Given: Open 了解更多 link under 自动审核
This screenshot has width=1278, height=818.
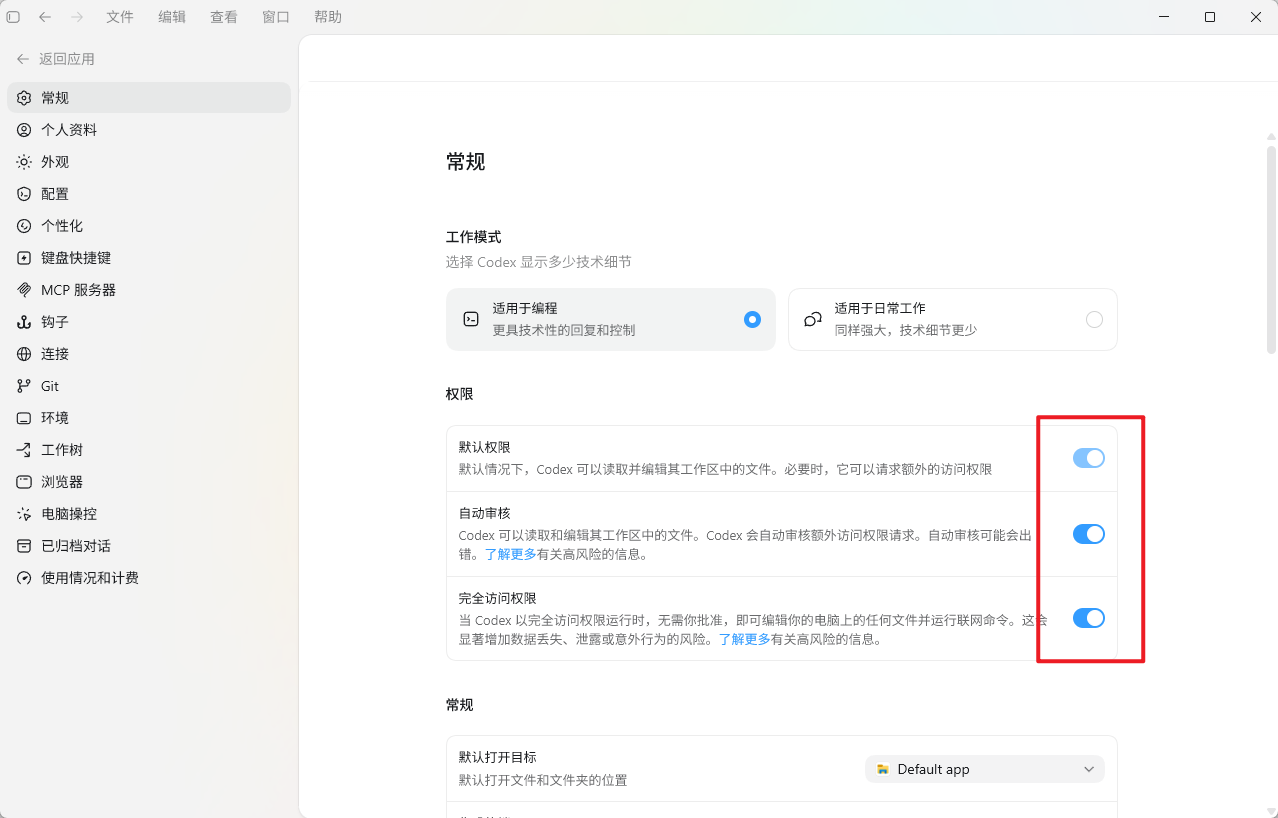Looking at the screenshot, I should pyautogui.click(x=510, y=554).
